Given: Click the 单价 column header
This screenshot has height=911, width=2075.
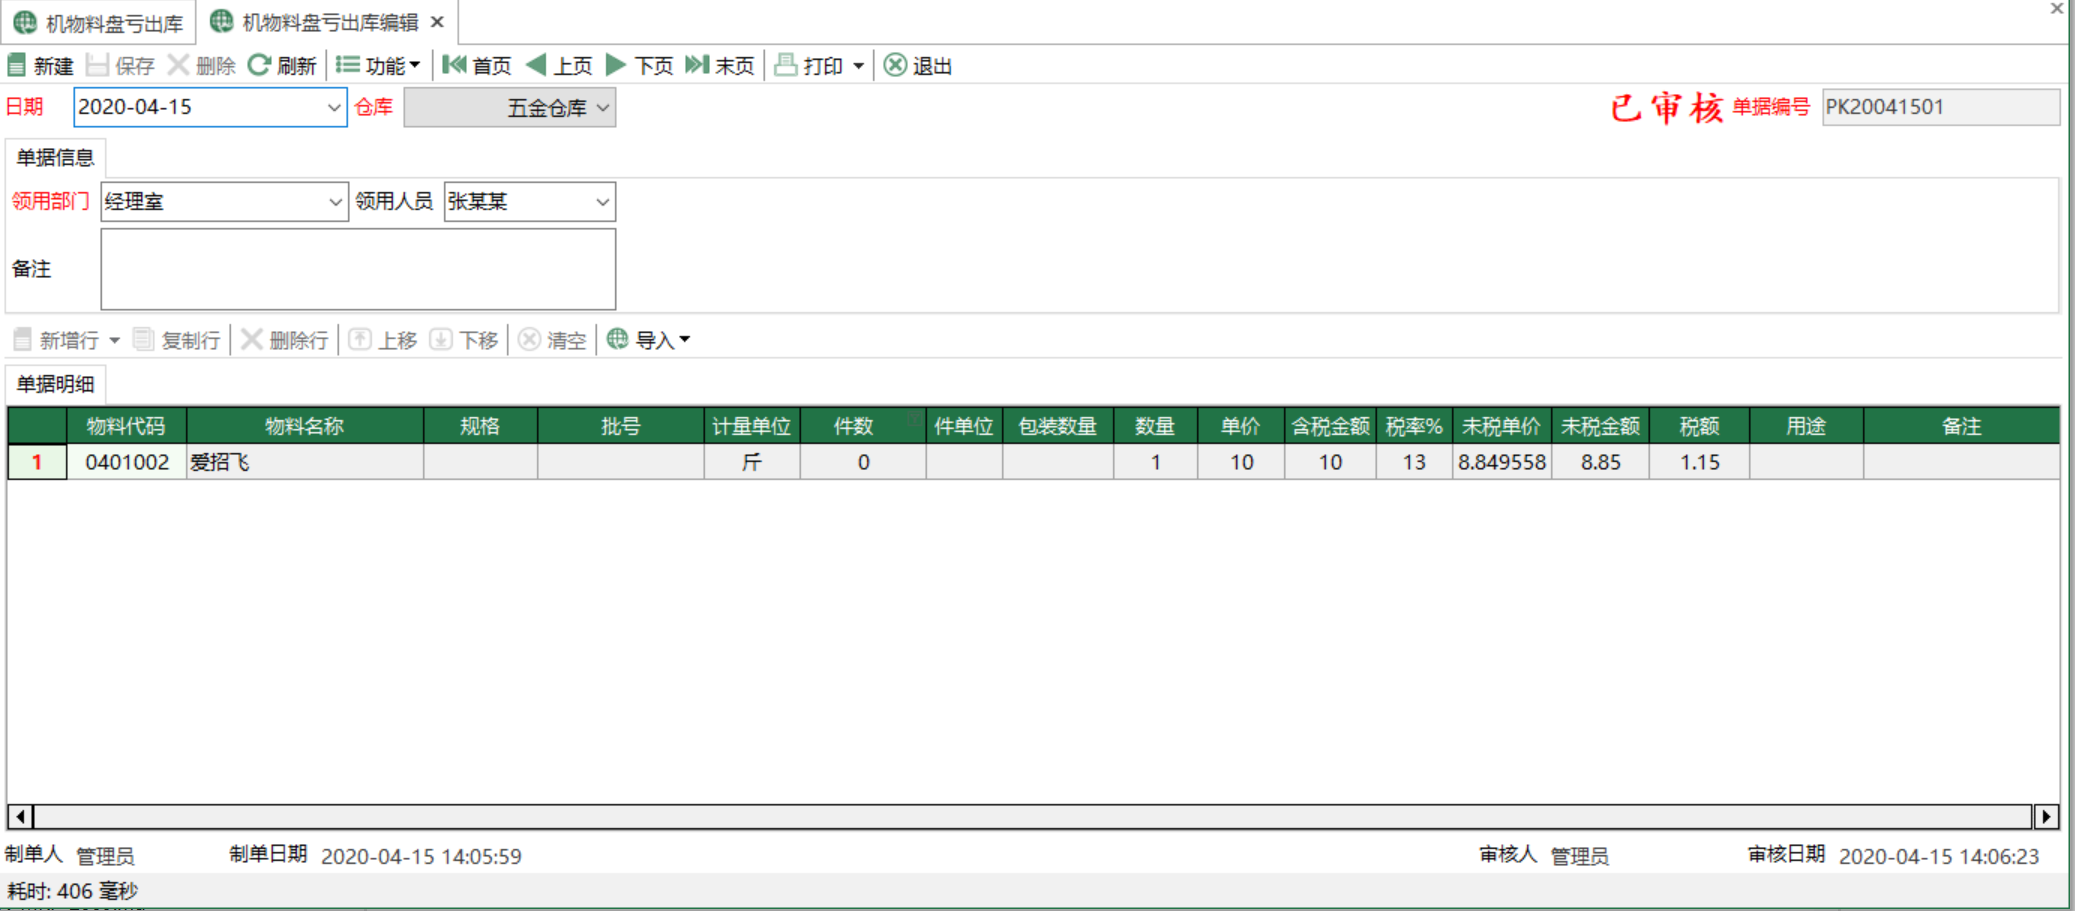Looking at the screenshot, I should pyautogui.click(x=1240, y=426).
